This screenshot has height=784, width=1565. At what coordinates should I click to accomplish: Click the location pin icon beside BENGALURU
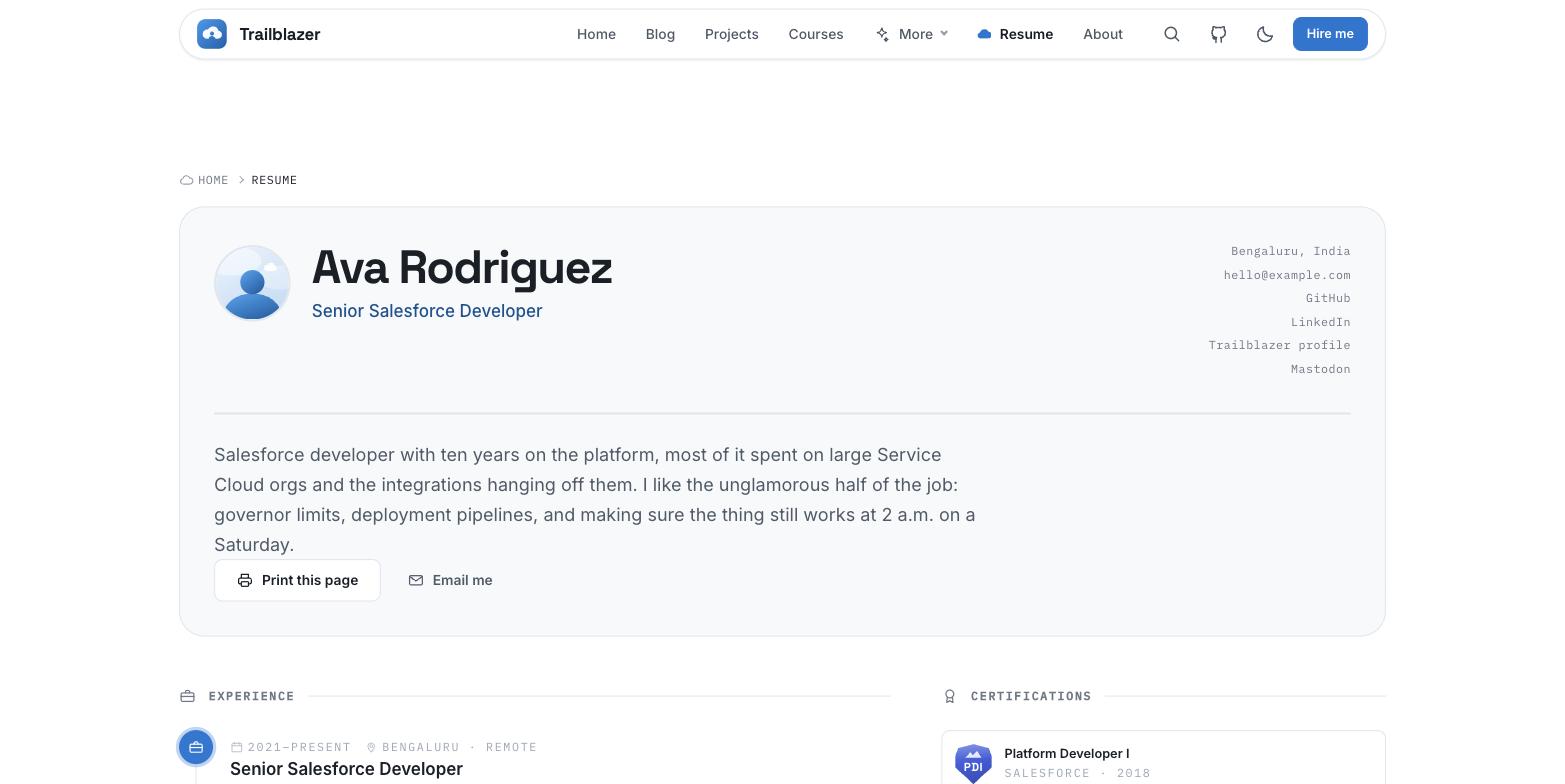click(371, 747)
